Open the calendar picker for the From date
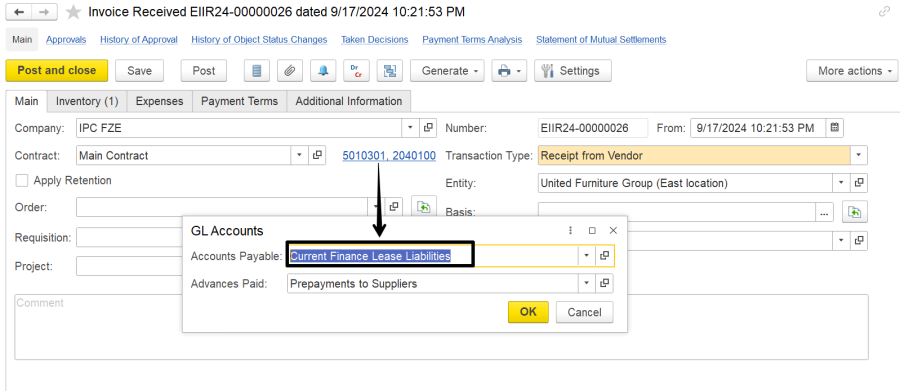This screenshot has width=900, height=391. coord(835,128)
